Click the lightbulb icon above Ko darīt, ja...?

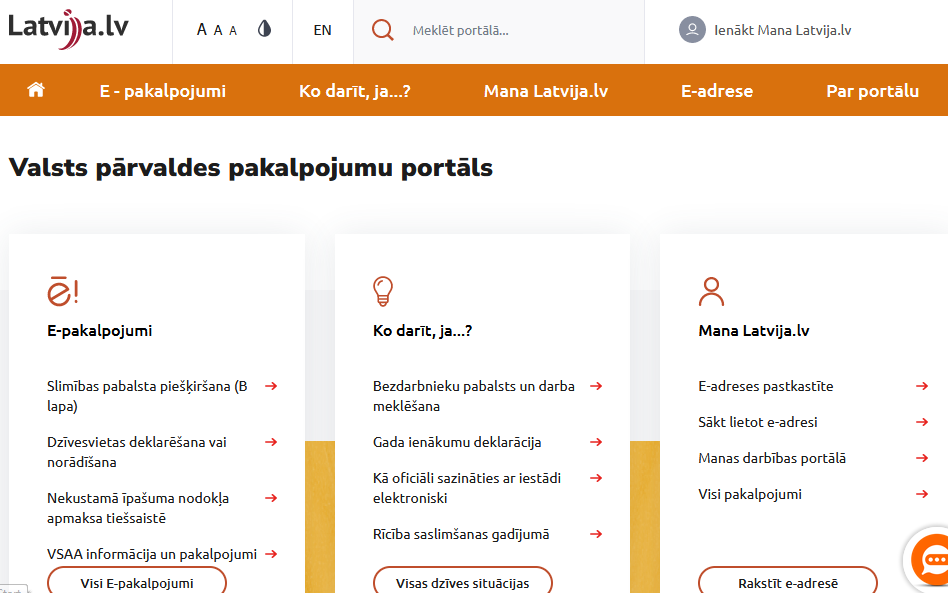pos(383,291)
